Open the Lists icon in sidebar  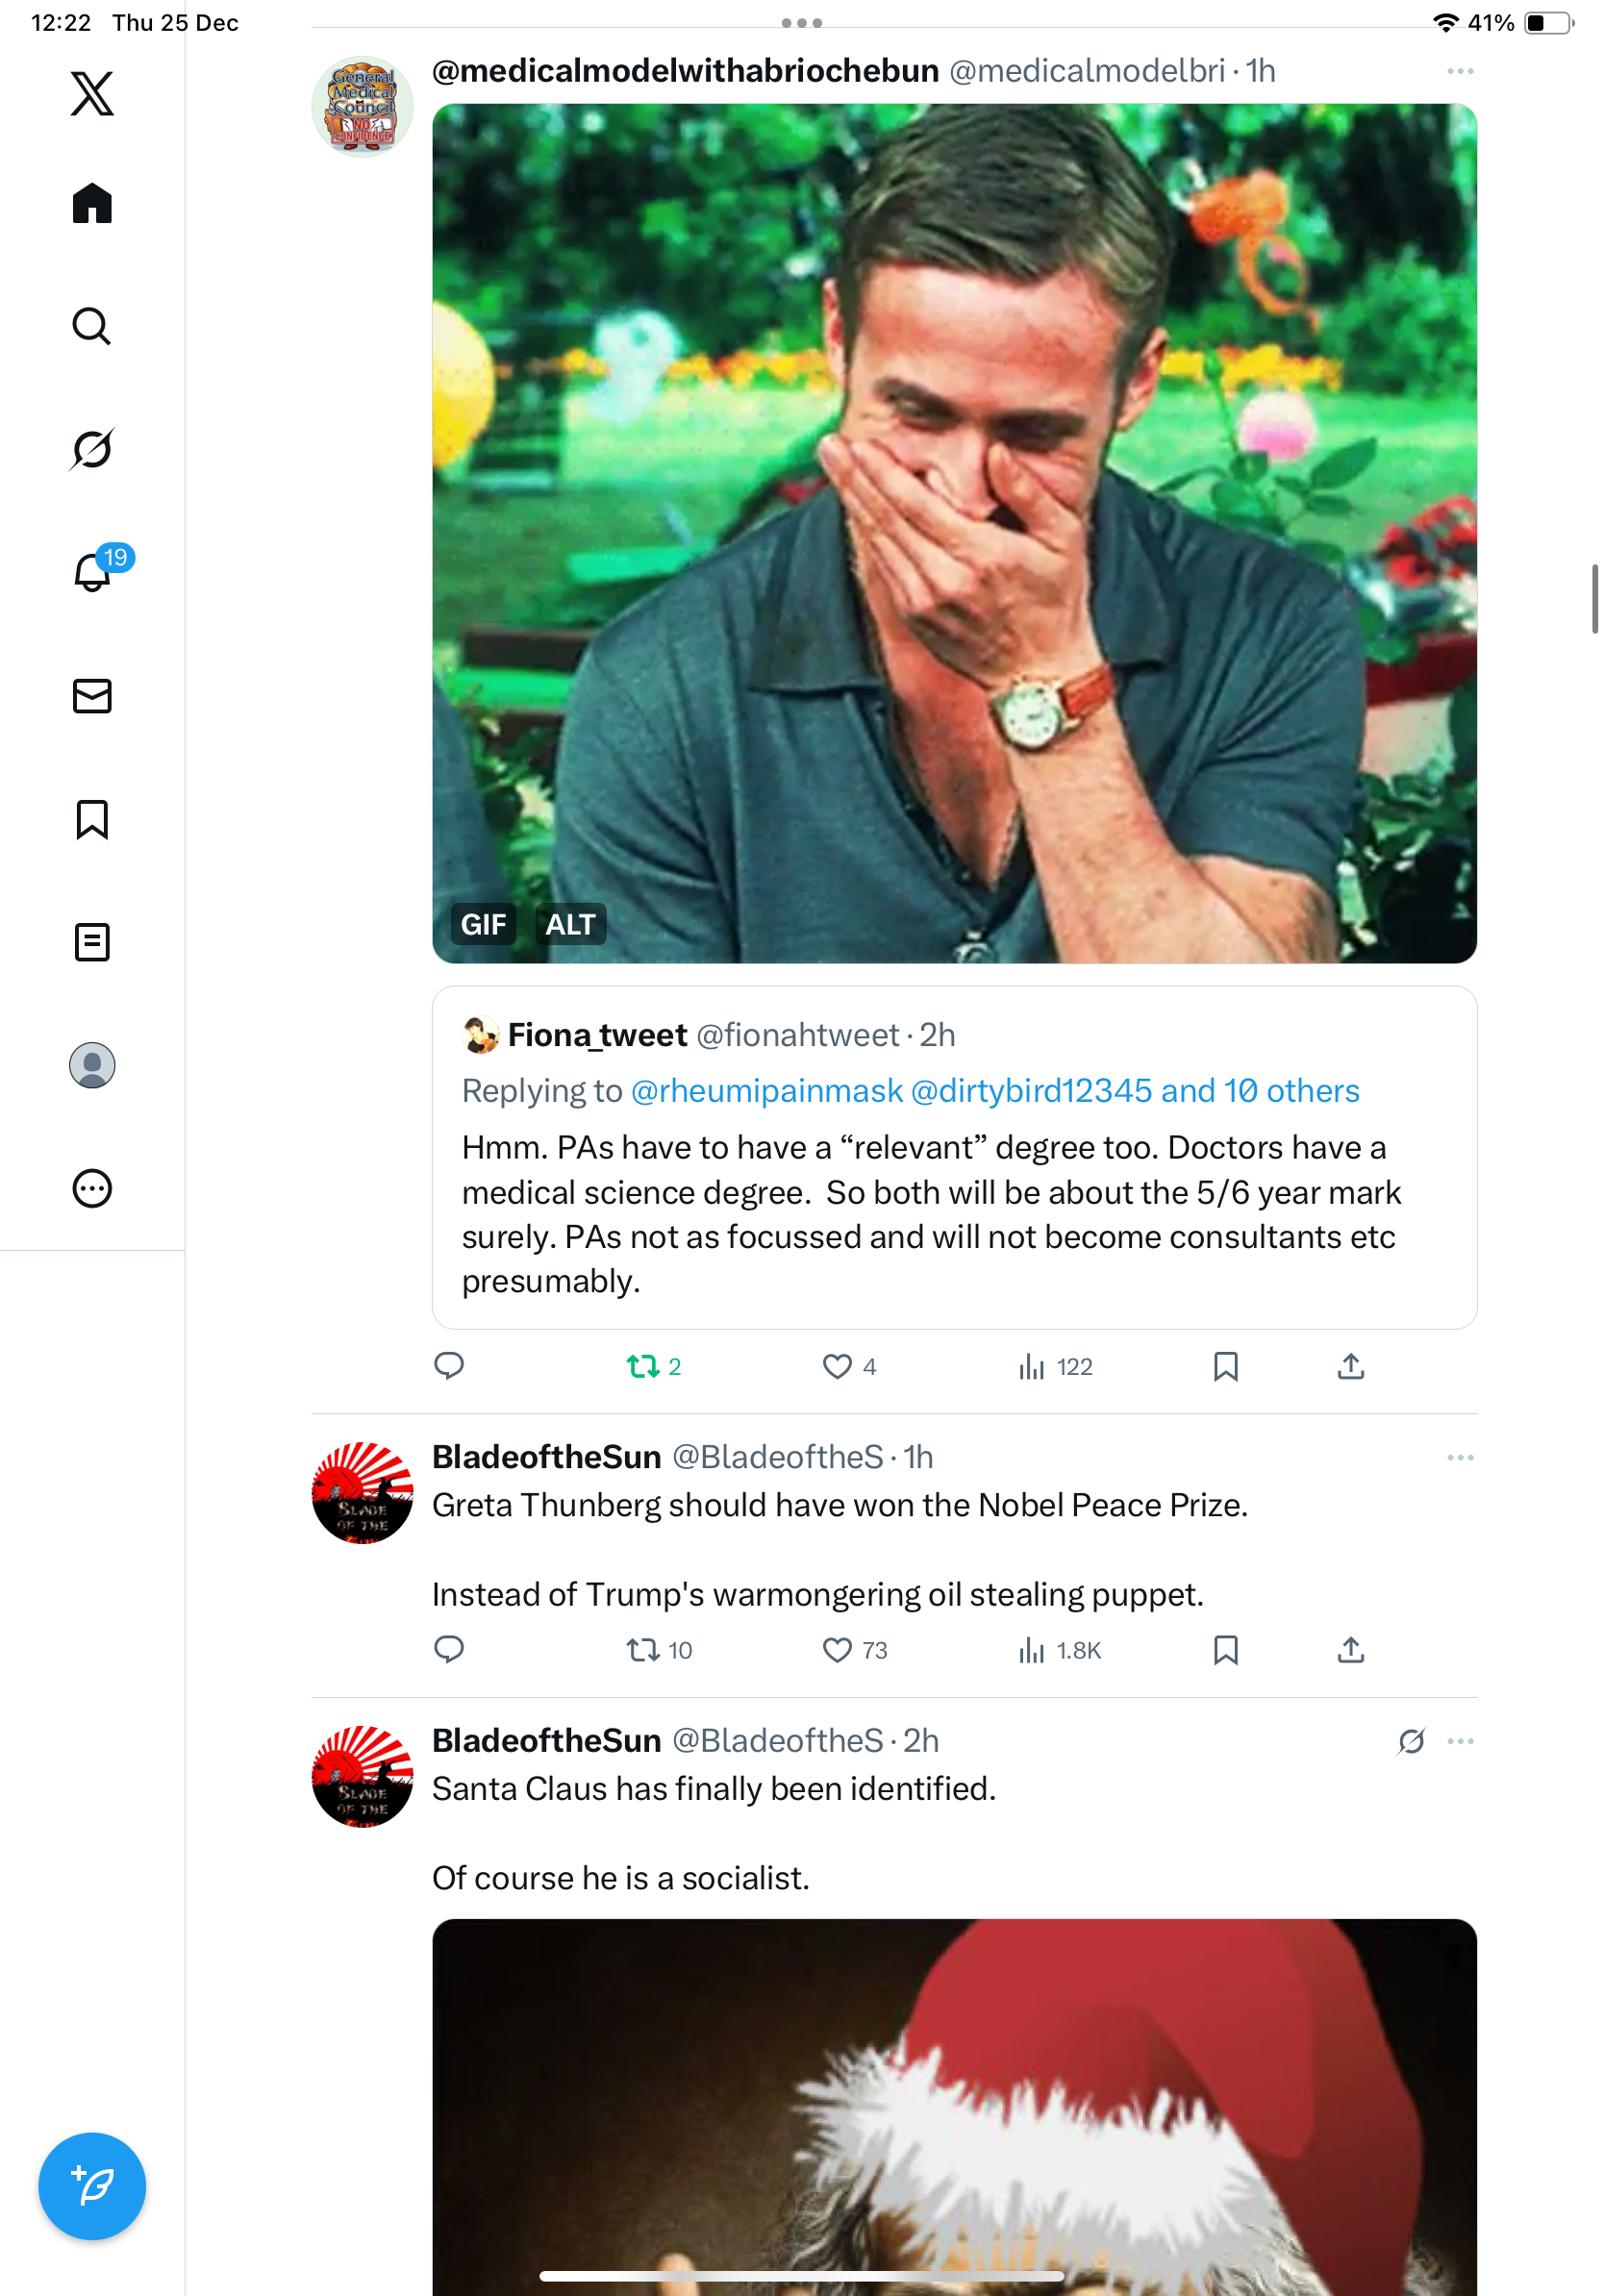92,942
